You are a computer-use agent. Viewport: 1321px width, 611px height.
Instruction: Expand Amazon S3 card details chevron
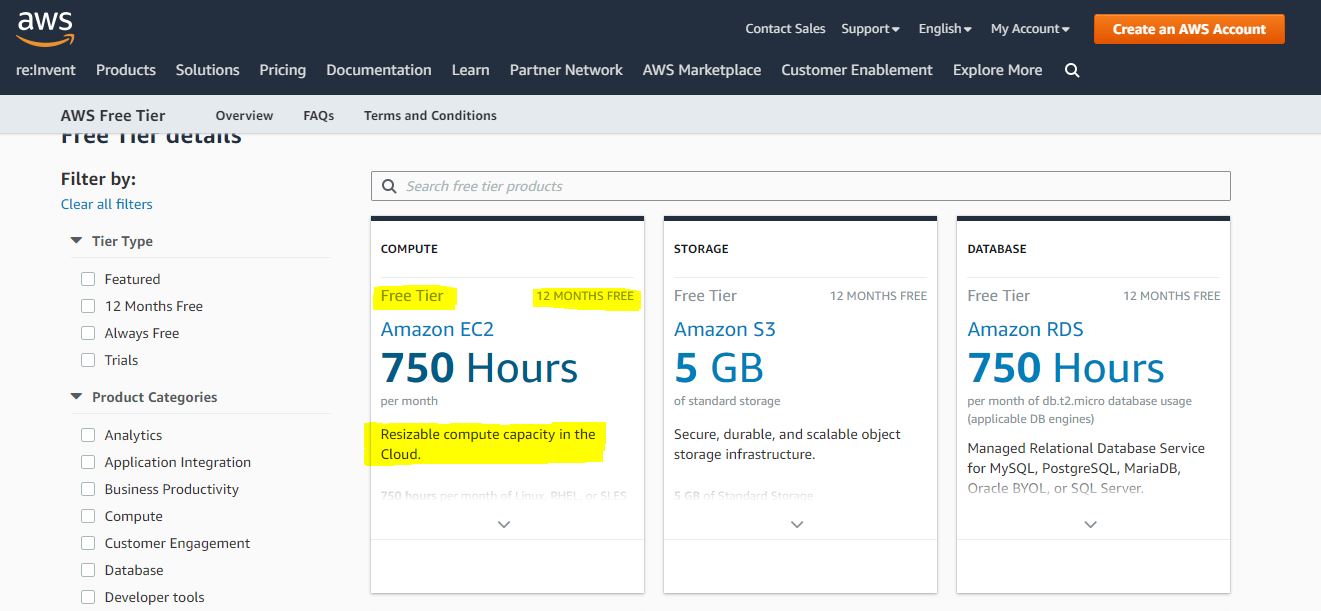[x=797, y=524]
